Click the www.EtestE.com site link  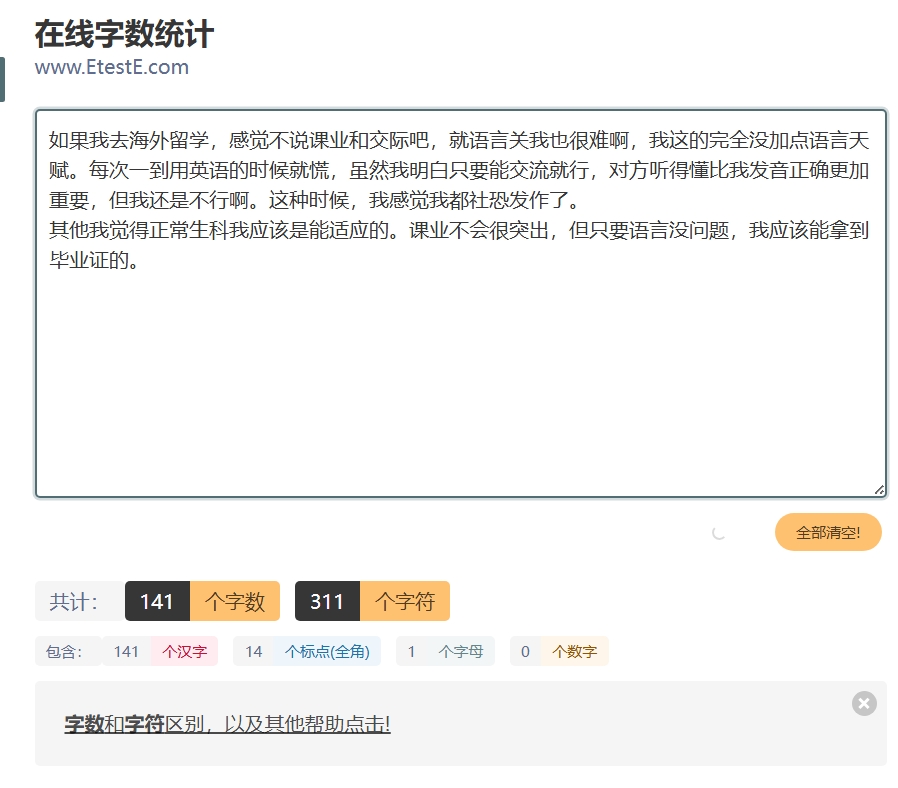point(112,67)
